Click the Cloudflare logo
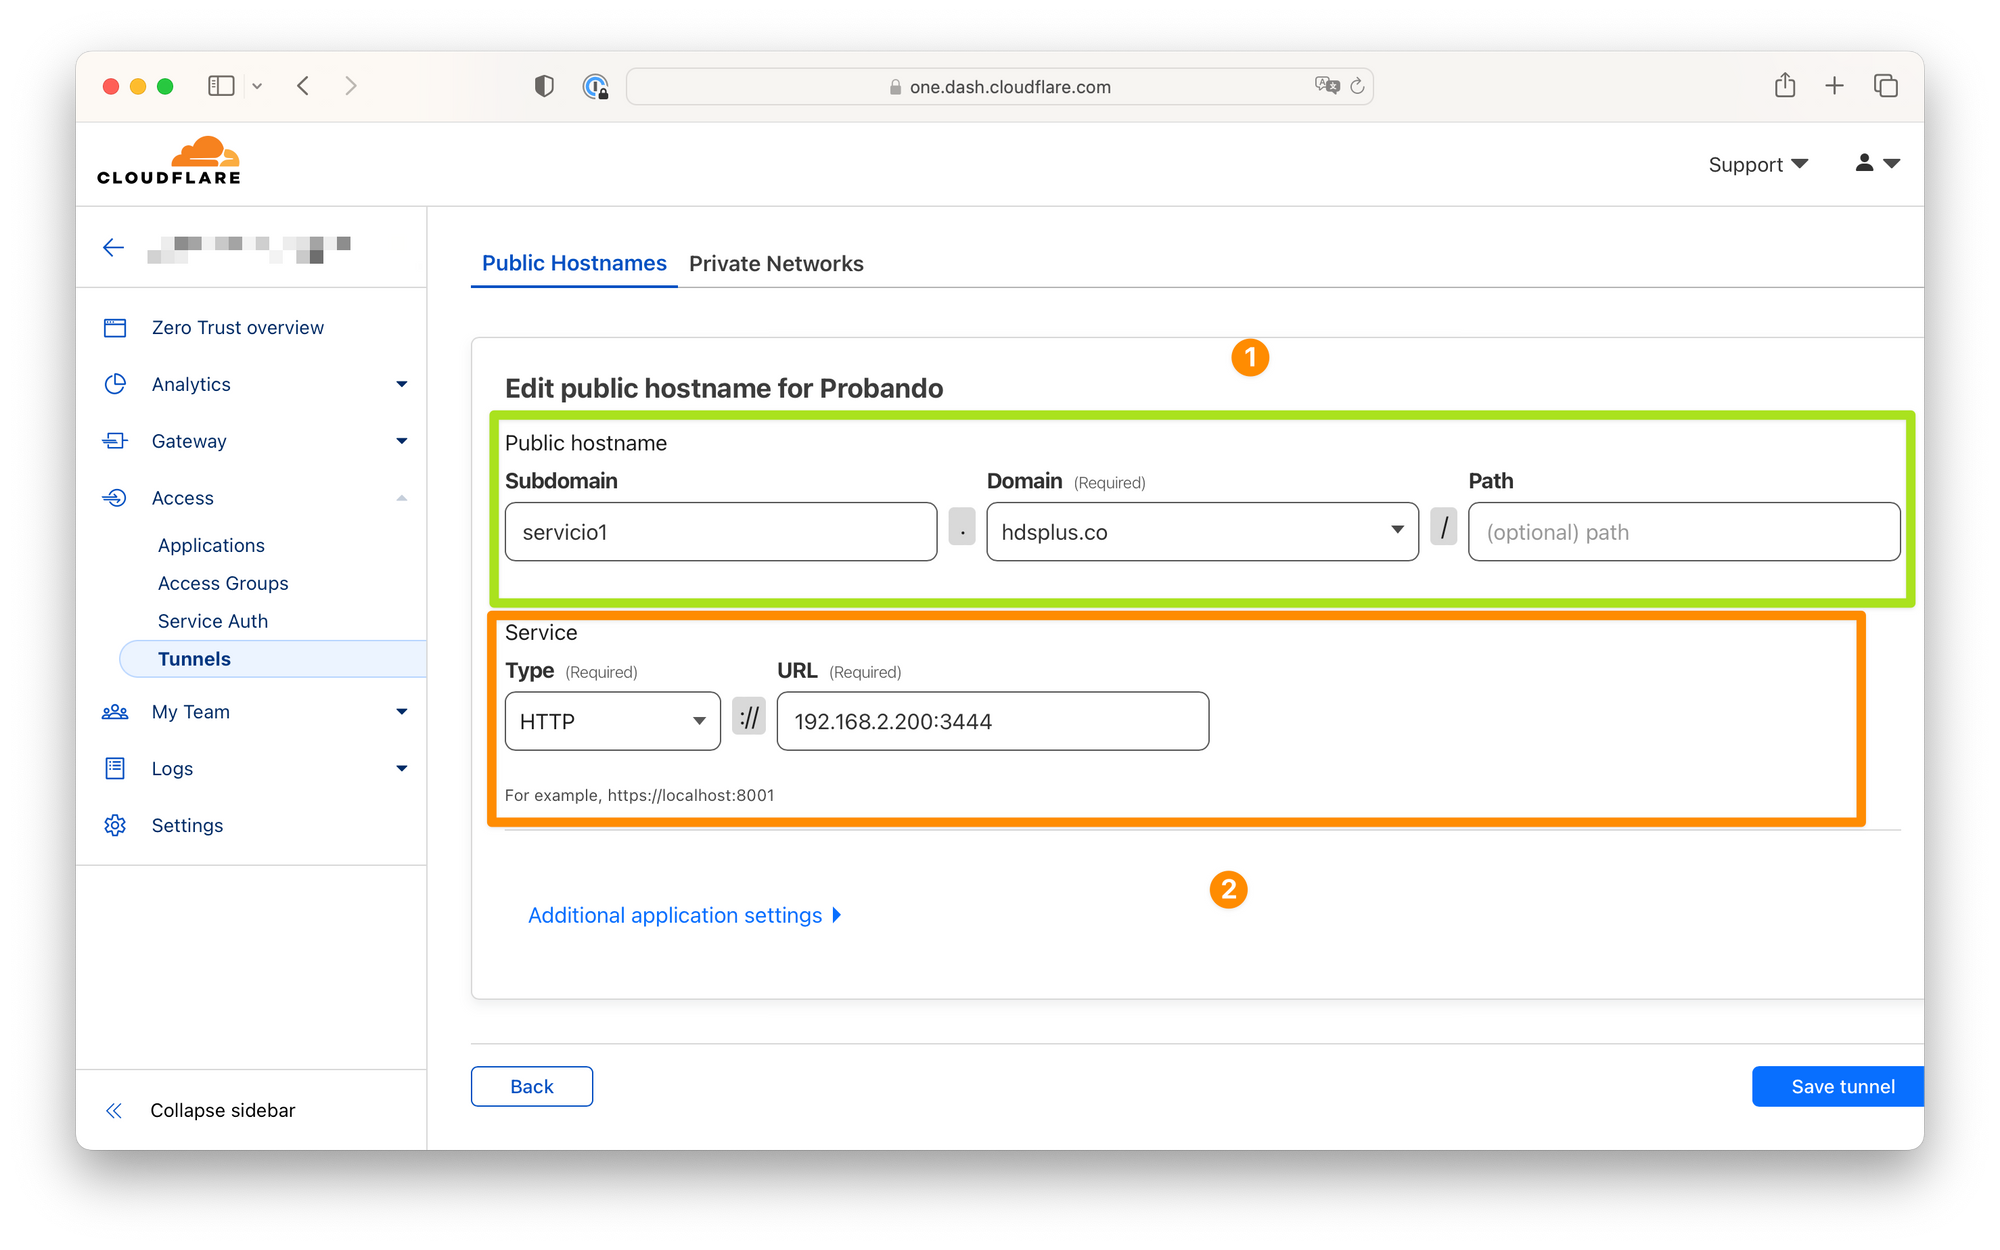2000x1250 pixels. [169, 161]
